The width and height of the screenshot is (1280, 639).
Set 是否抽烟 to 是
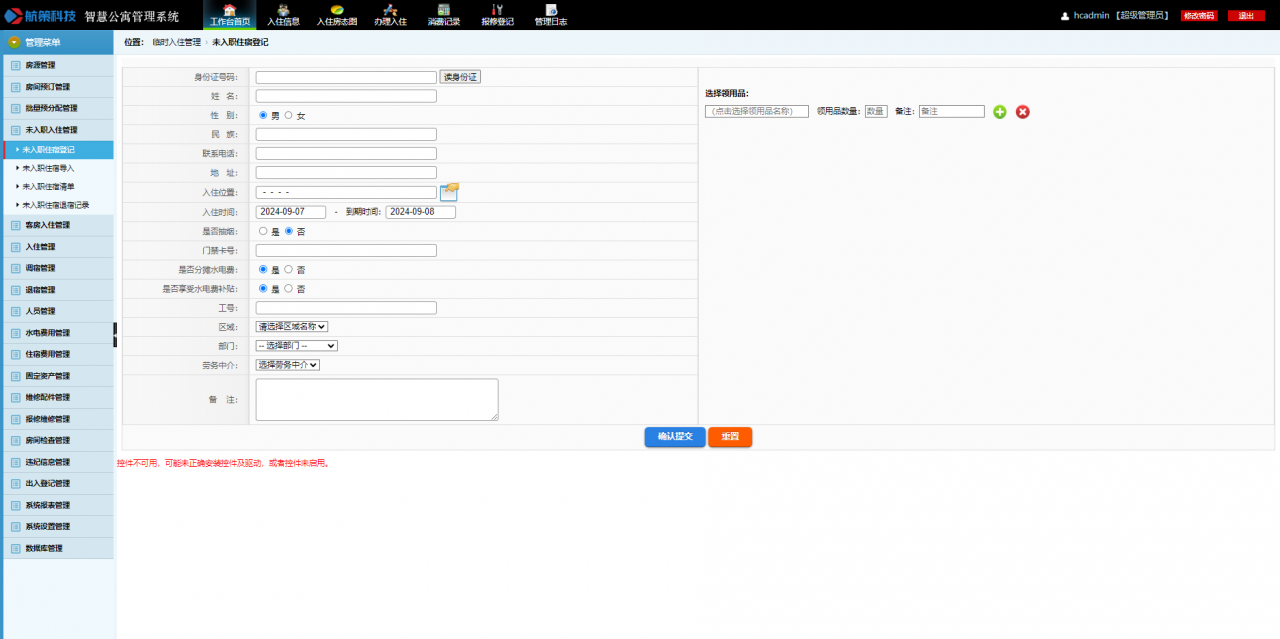264,231
